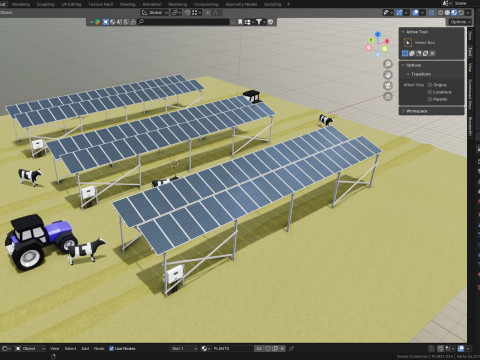Toggle show overlays button
This screenshot has height=360, width=480.
coord(416,13)
